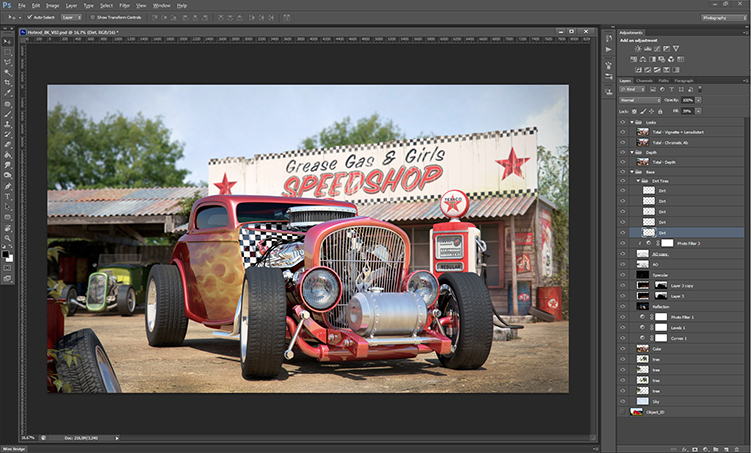This screenshot has height=453, width=751.
Task: Add a Photo Filter adjustment icon
Action: (662, 59)
